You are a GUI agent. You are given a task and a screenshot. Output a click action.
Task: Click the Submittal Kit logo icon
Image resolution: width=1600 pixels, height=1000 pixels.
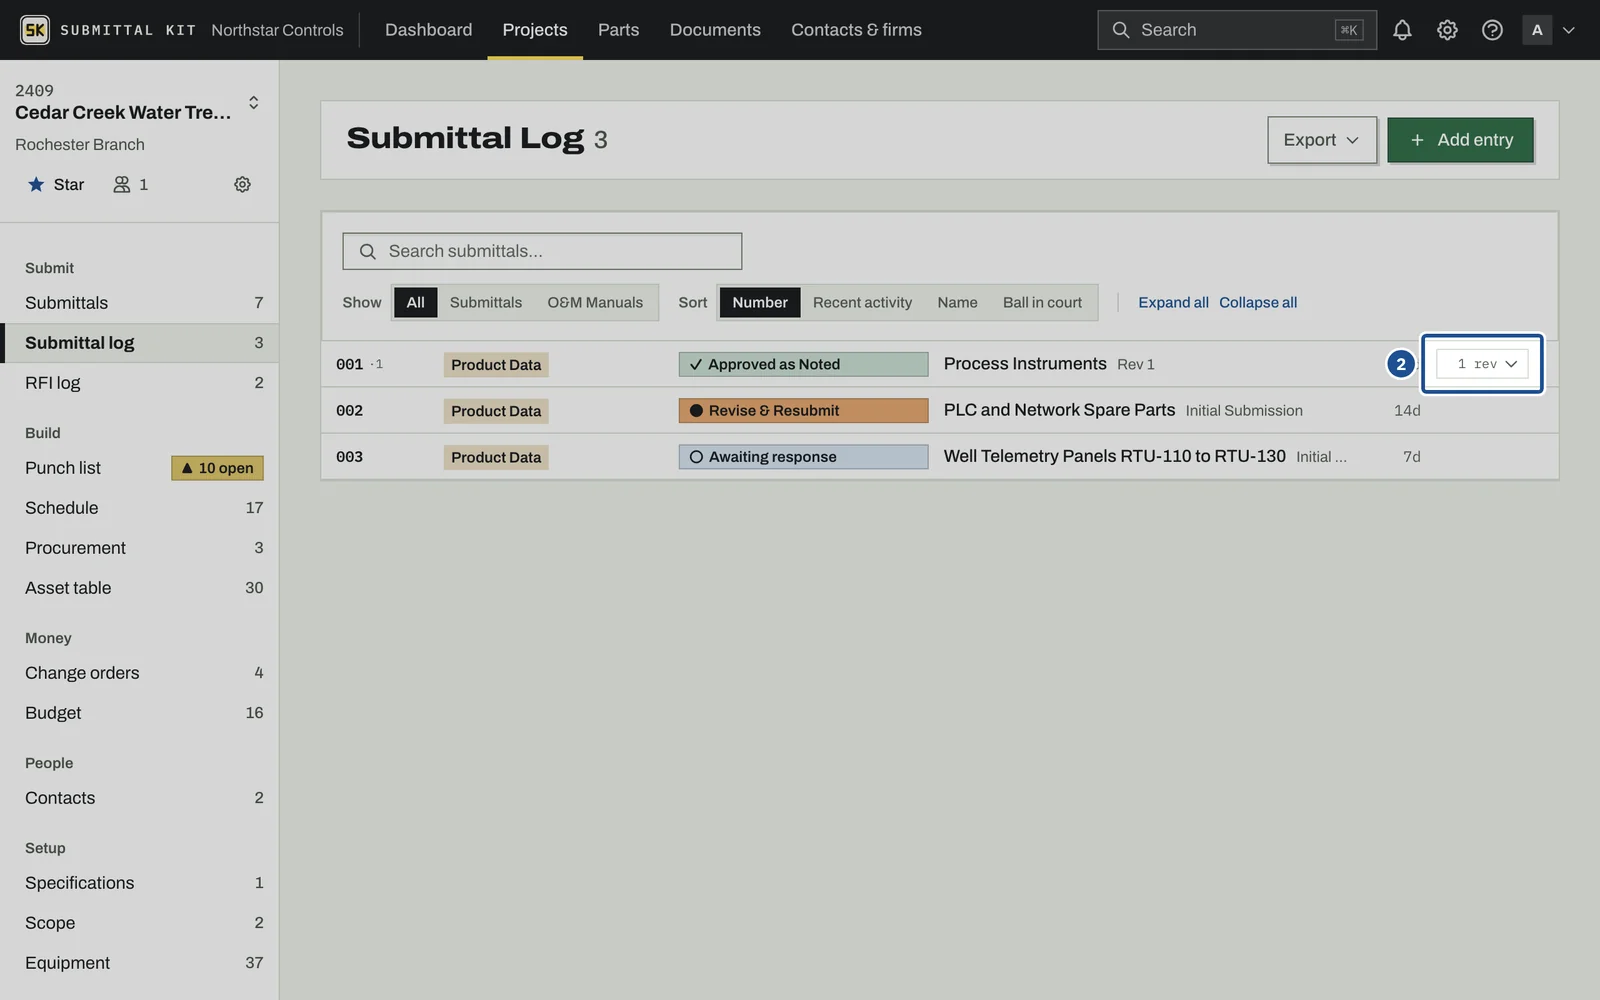[35, 30]
